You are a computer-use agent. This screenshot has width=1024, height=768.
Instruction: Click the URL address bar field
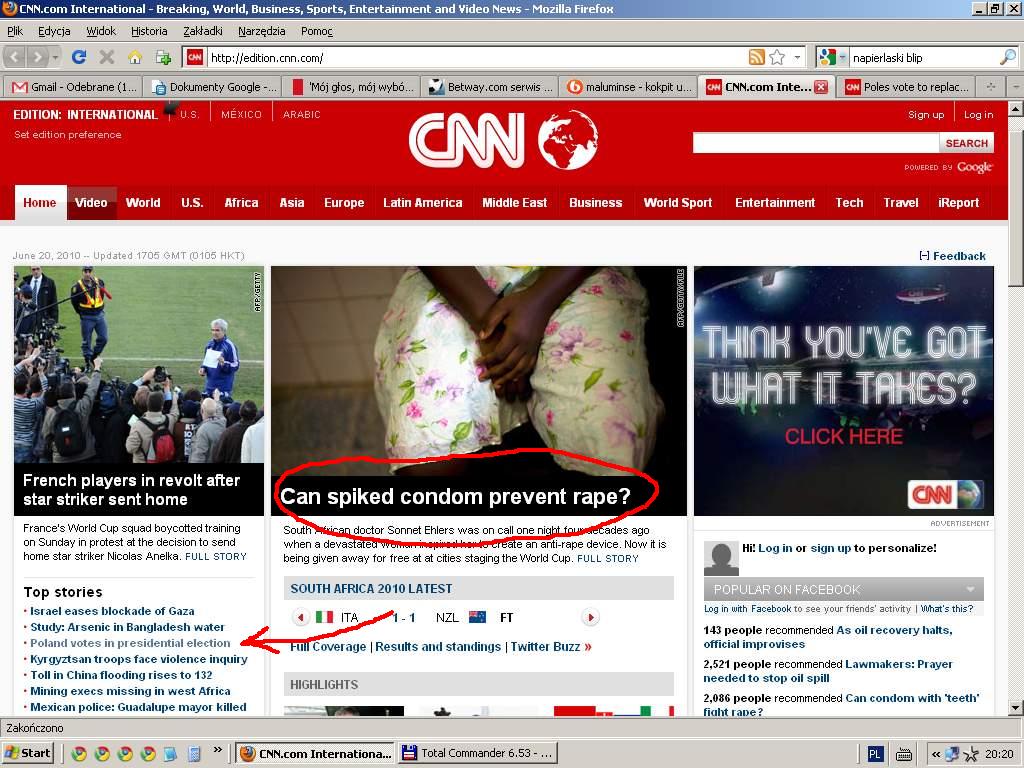coord(477,57)
